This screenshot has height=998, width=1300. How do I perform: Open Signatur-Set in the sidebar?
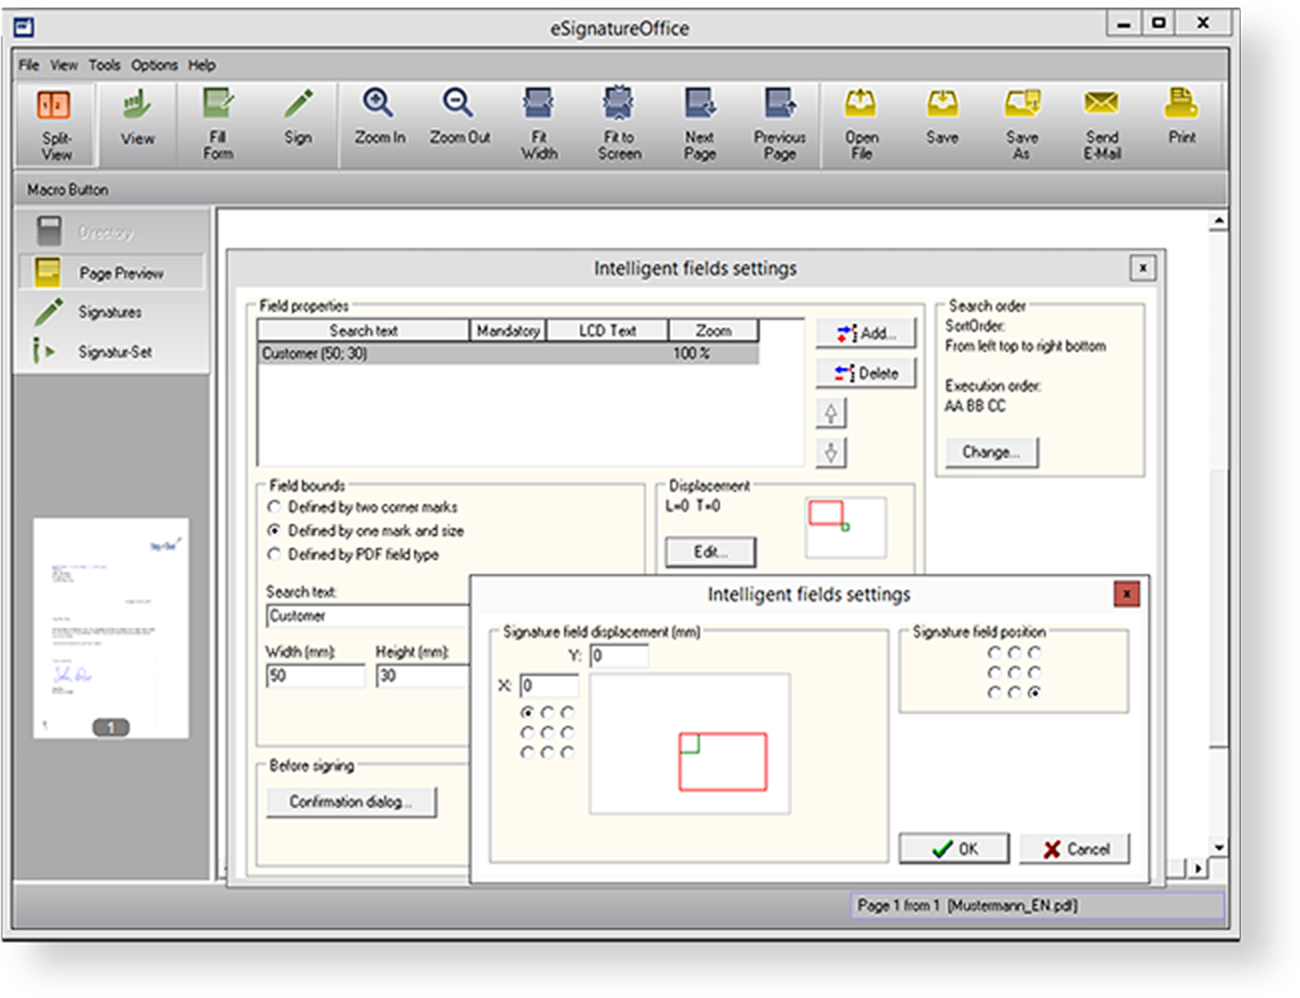click(110, 352)
